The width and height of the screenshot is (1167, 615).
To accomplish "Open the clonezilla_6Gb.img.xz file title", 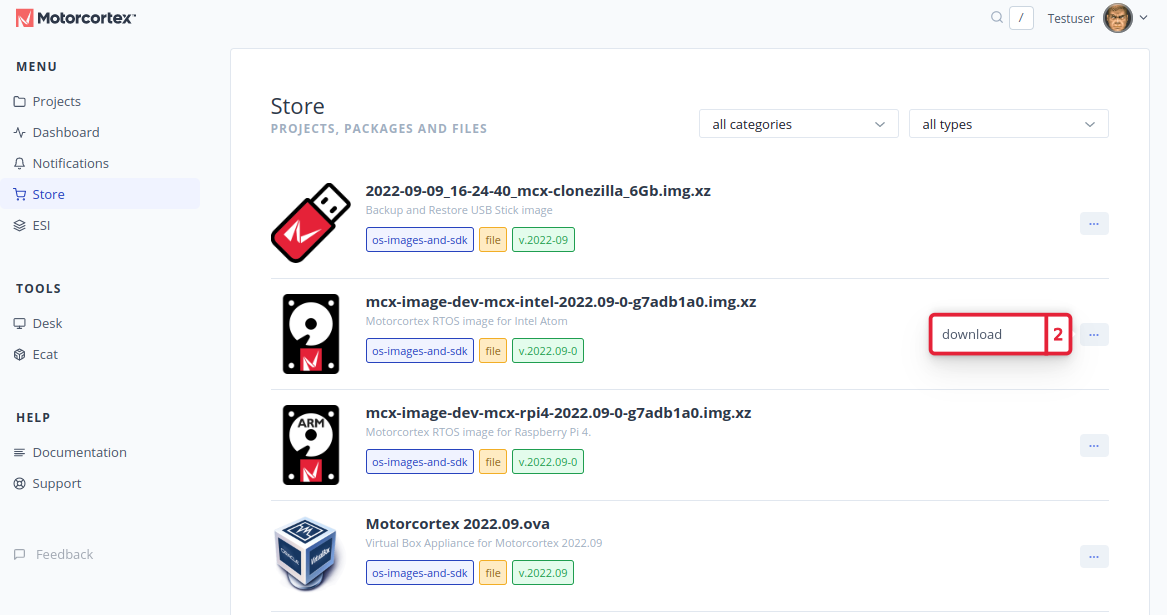I will (537, 191).
